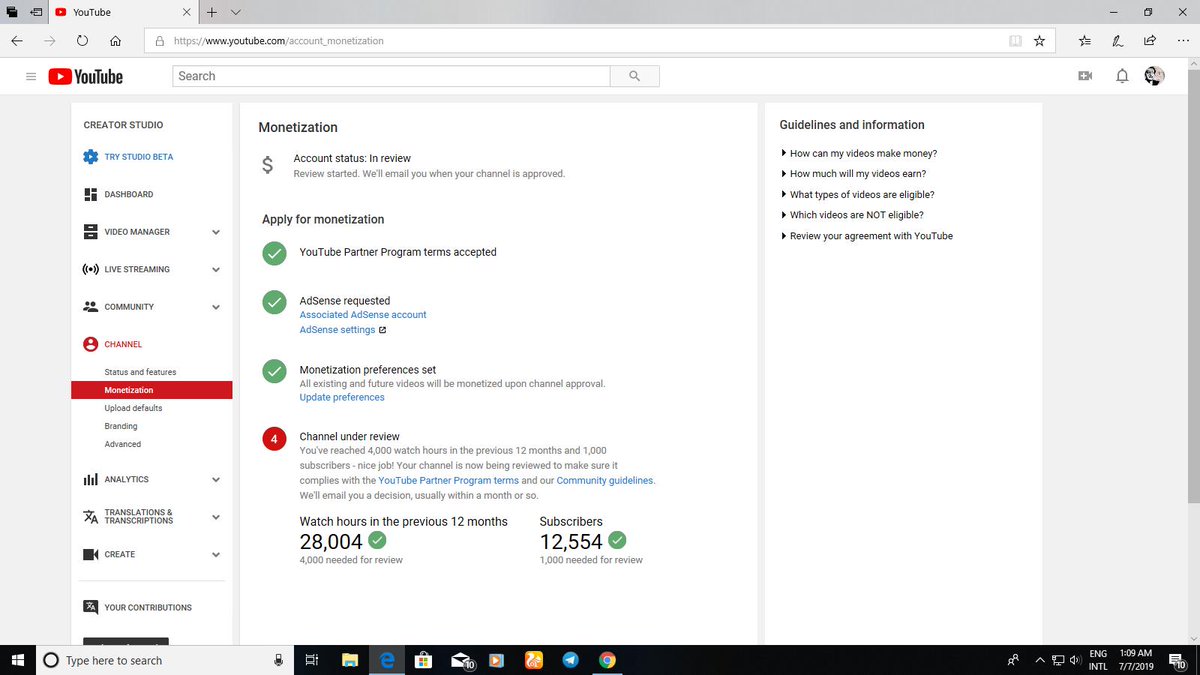Click the Analytics bar chart icon
Screen dimensions: 1200x675
91,480
